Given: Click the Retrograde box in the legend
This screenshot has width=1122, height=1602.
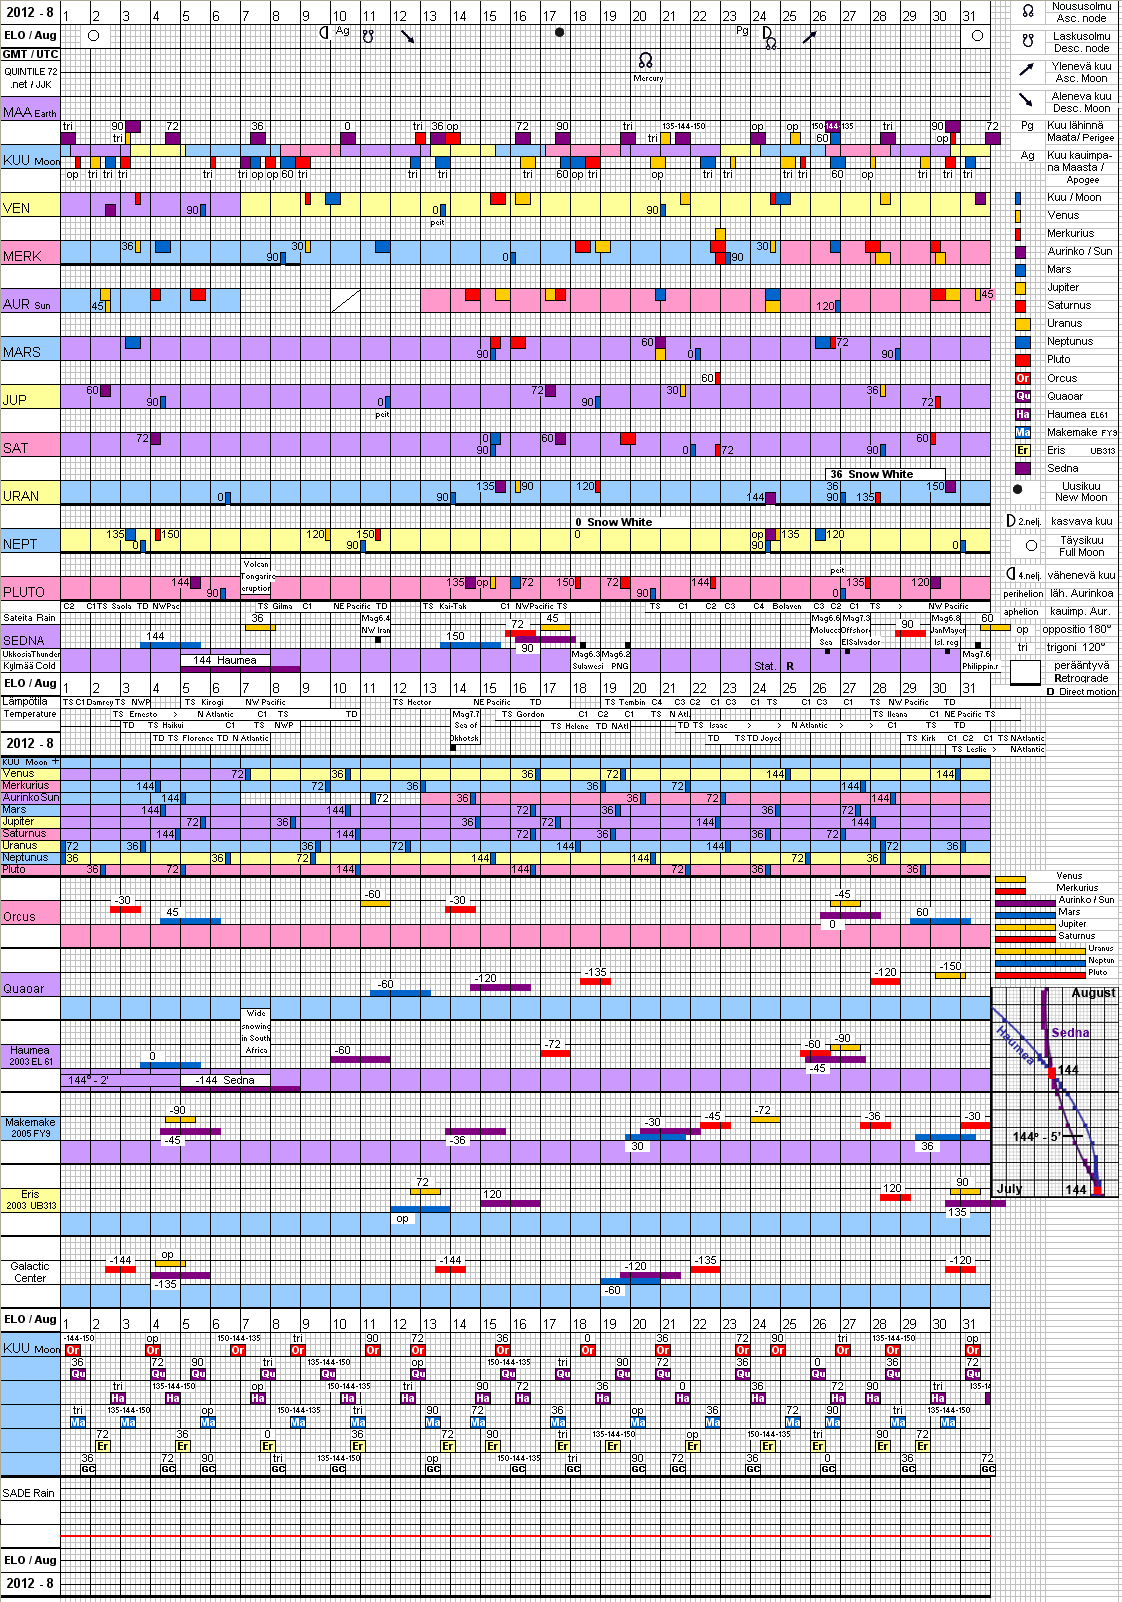Looking at the screenshot, I should [1025, 672].
